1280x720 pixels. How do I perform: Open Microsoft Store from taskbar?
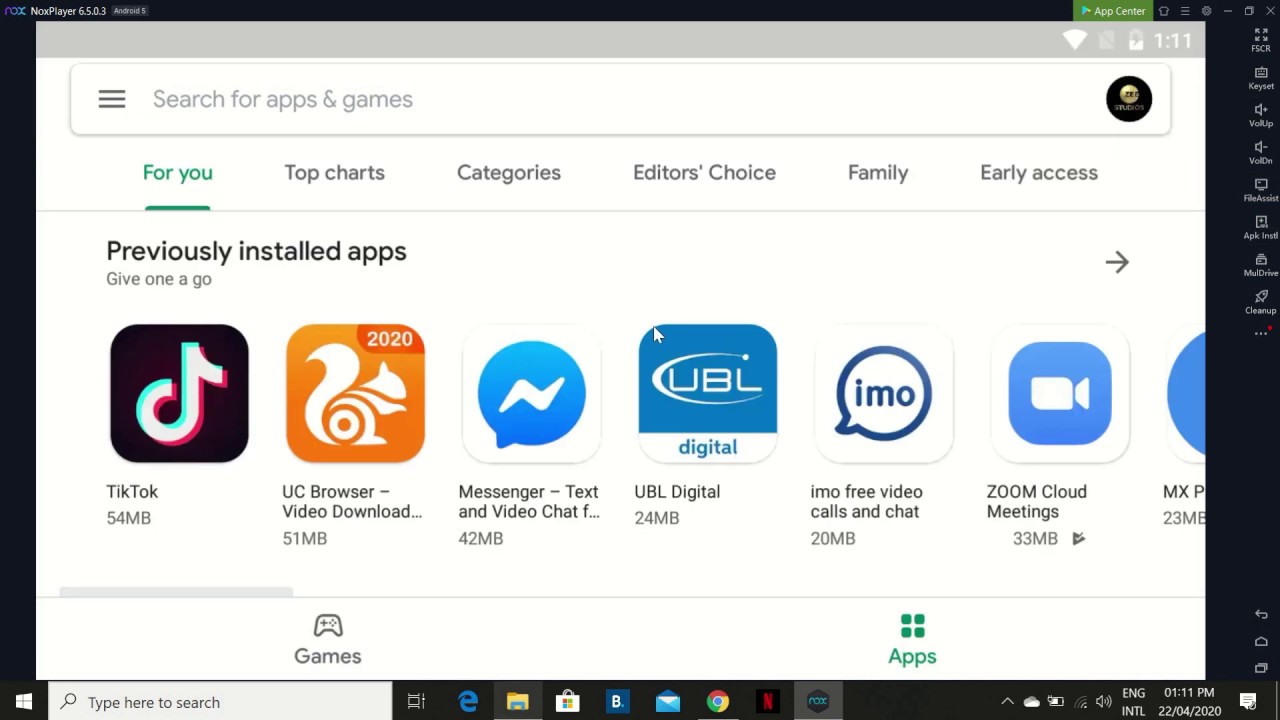pyautogui.click(x=567, y=702)
